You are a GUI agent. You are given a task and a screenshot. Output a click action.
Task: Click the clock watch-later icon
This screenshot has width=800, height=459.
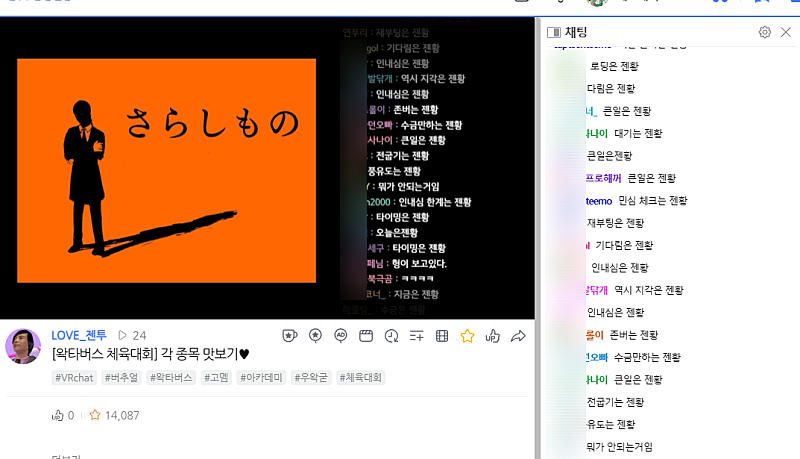pyautogui.click(x=391, y=336)
